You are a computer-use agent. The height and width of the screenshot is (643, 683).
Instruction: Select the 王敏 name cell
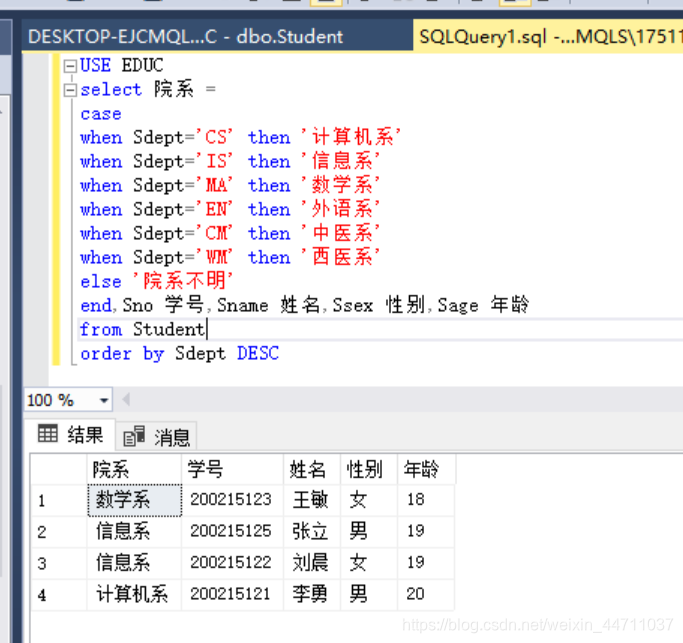pos(312,500)
